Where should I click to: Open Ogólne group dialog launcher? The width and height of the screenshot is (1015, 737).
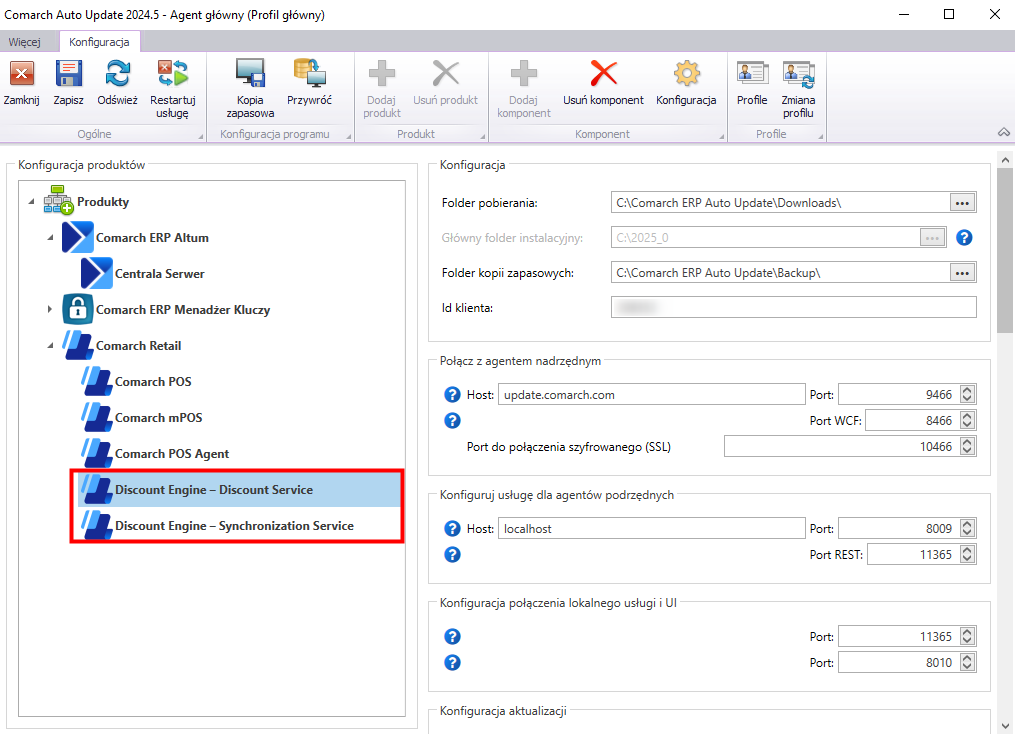(x=201, y=137)
